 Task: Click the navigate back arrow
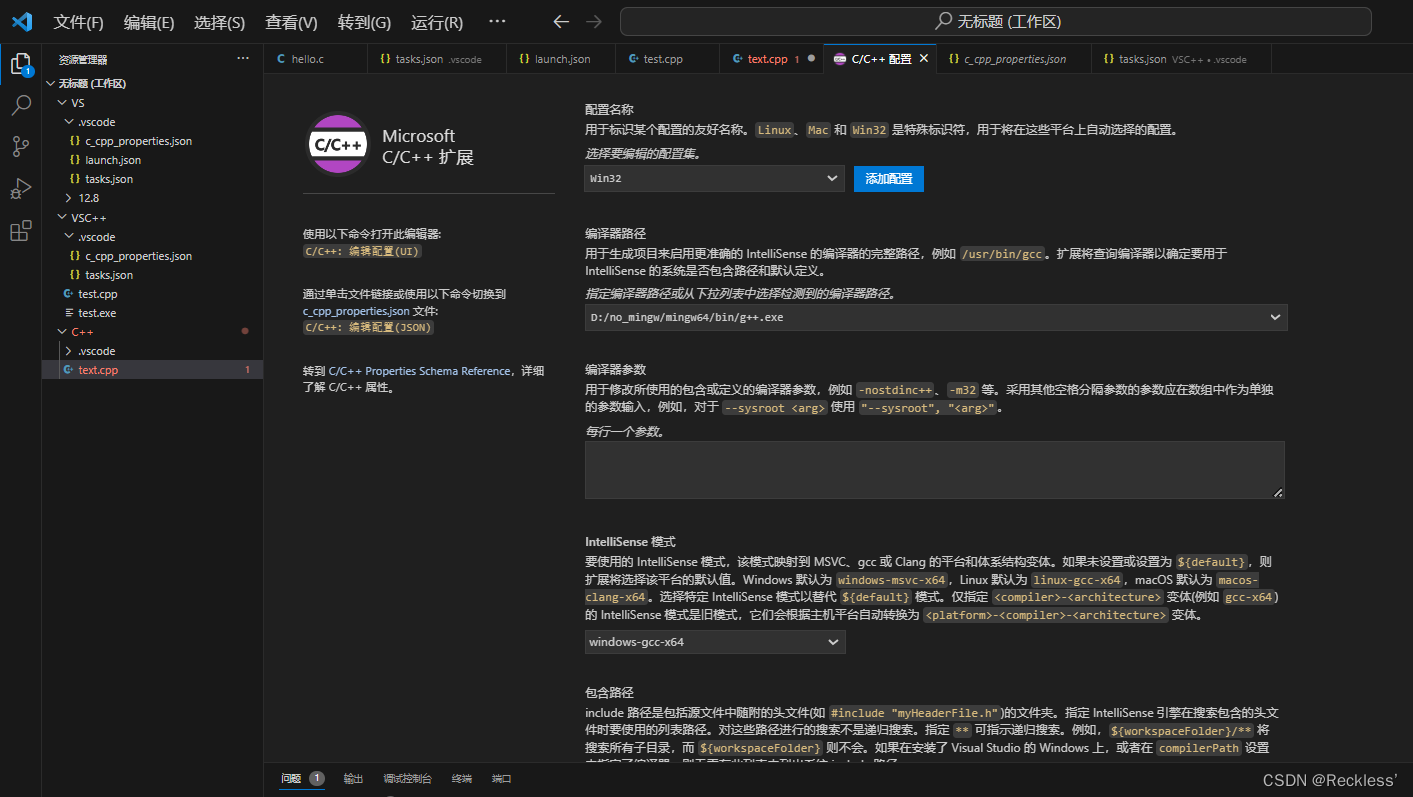coord(561,22)
